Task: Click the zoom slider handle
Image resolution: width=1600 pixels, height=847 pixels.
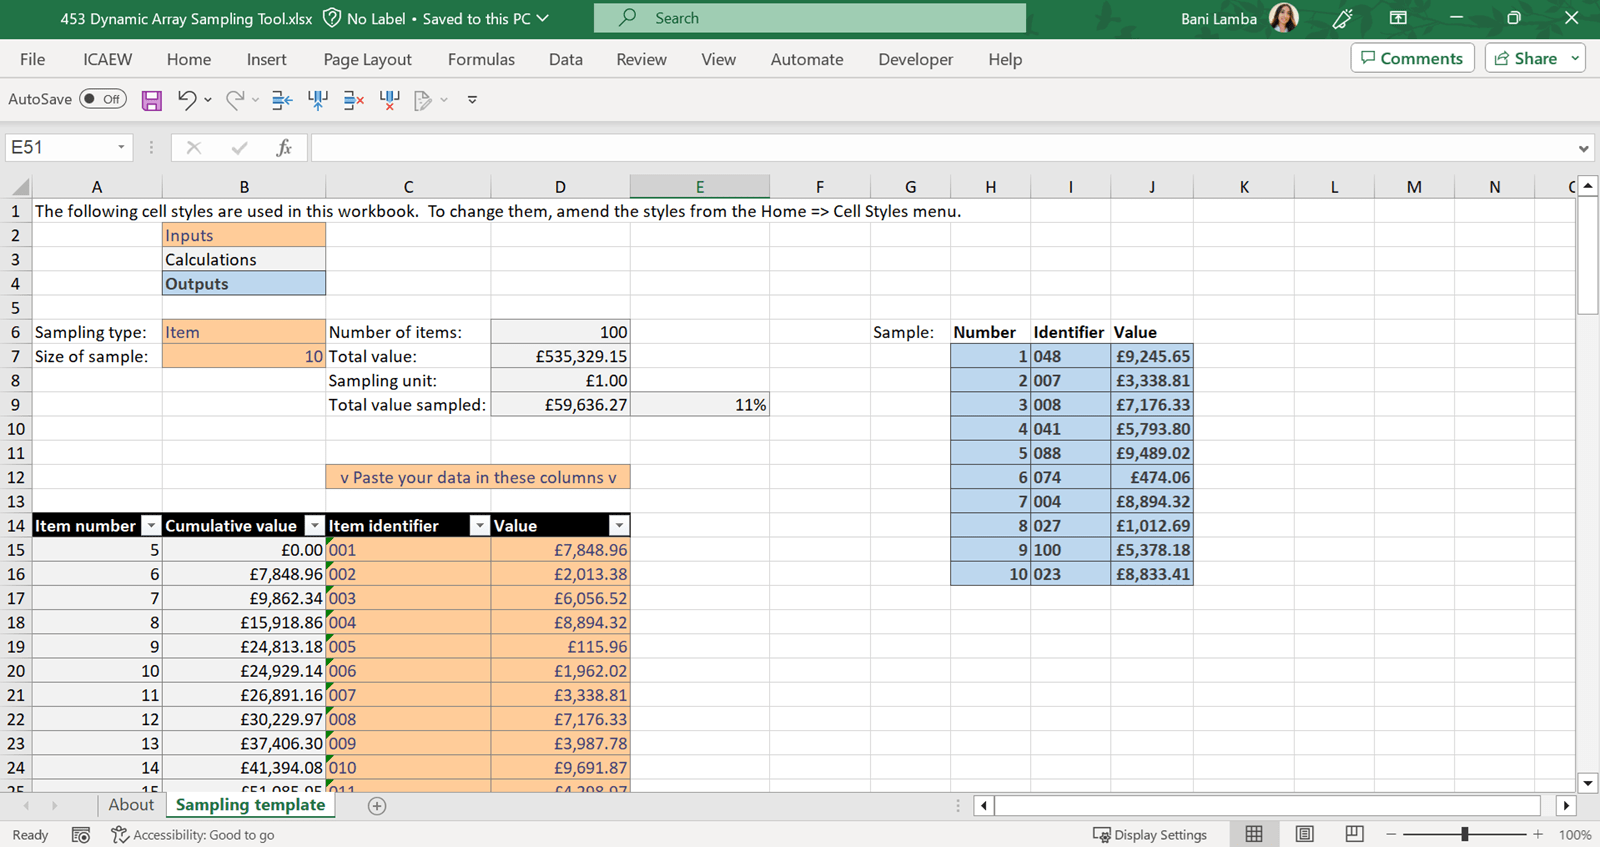Action: [x=1465, y=834]
